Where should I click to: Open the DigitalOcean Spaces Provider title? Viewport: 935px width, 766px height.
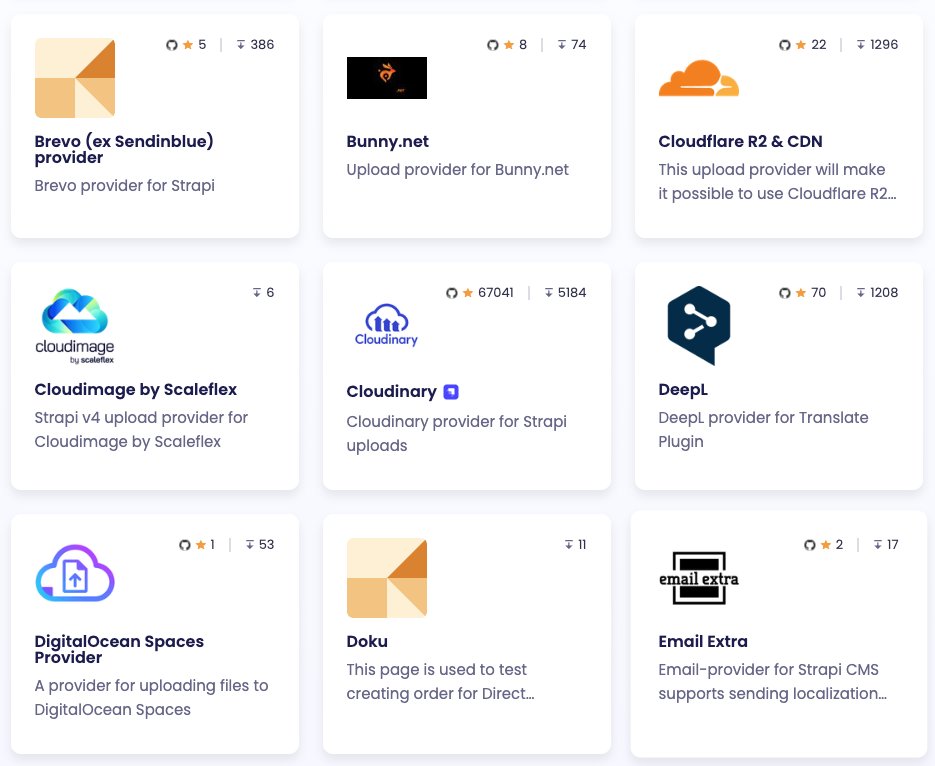(x=119, y=649)
